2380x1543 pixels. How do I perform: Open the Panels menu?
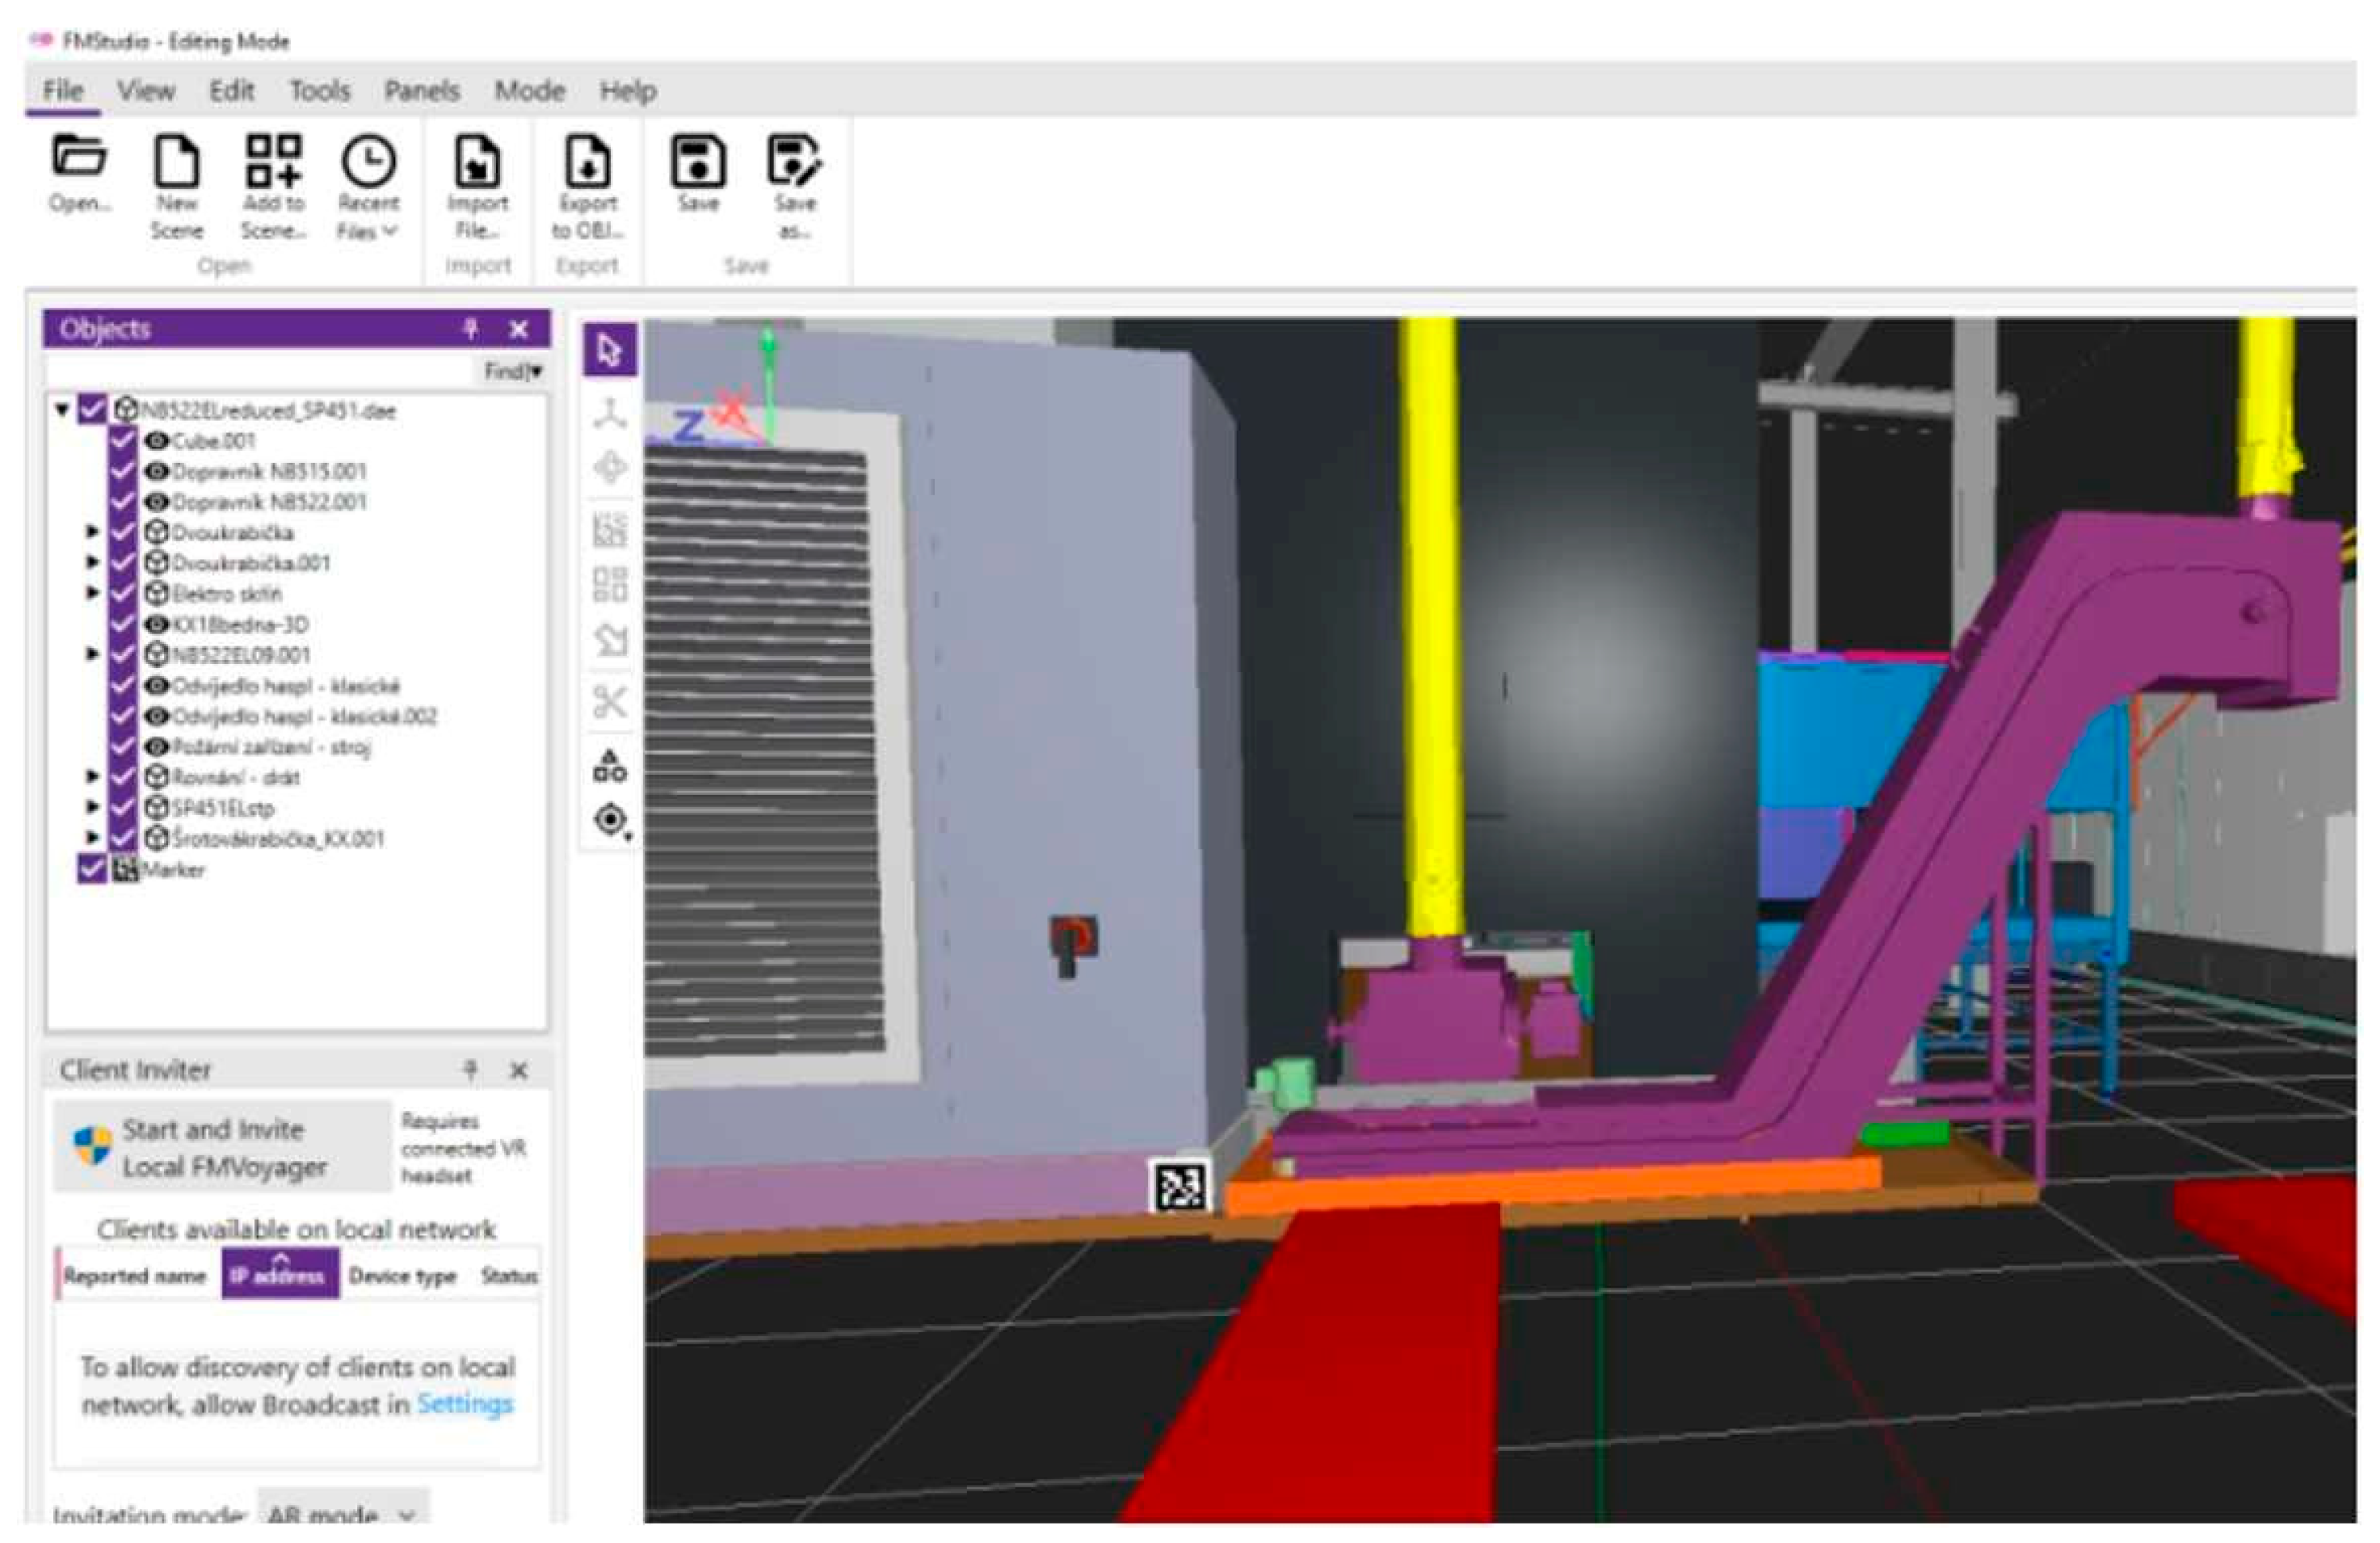click(x=421, y=91)
